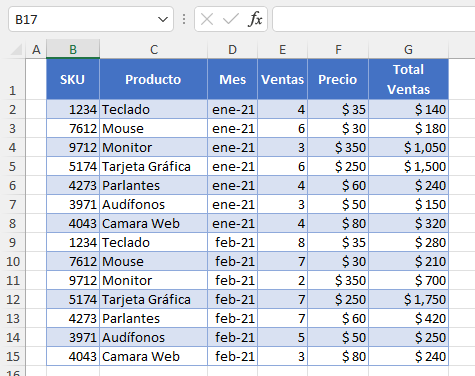Click the Cancel (X) formula bar icon
Screen dimensions: 475x376
pyautogui.click(x=207, y=19)
